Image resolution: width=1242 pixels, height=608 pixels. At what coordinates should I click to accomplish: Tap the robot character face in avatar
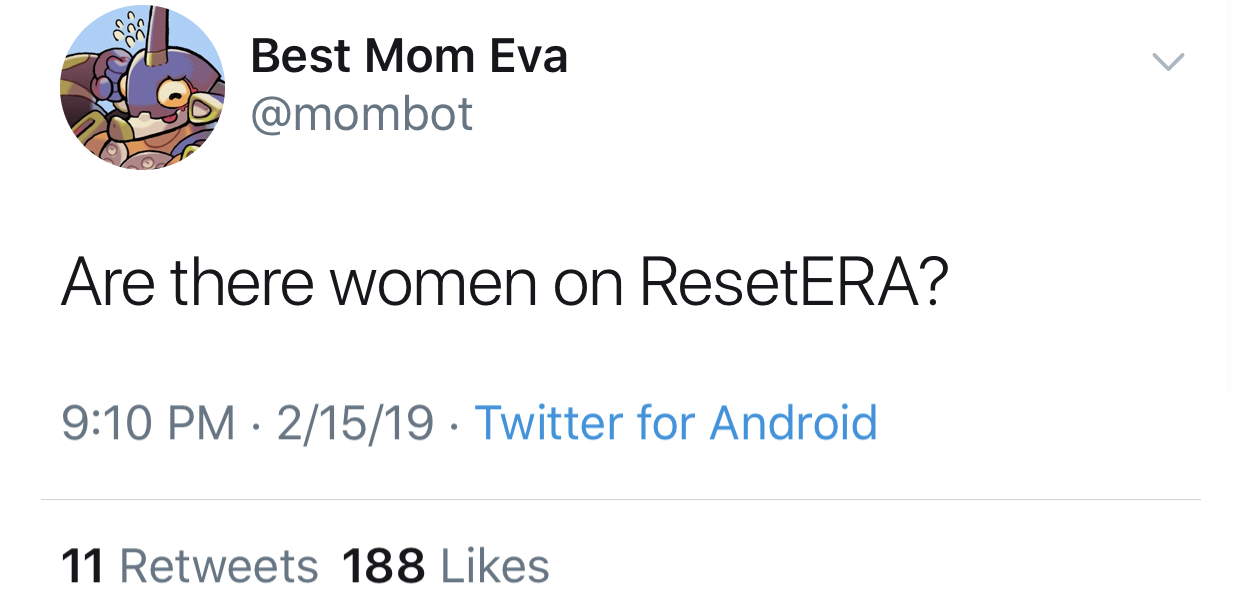point(173,100)
